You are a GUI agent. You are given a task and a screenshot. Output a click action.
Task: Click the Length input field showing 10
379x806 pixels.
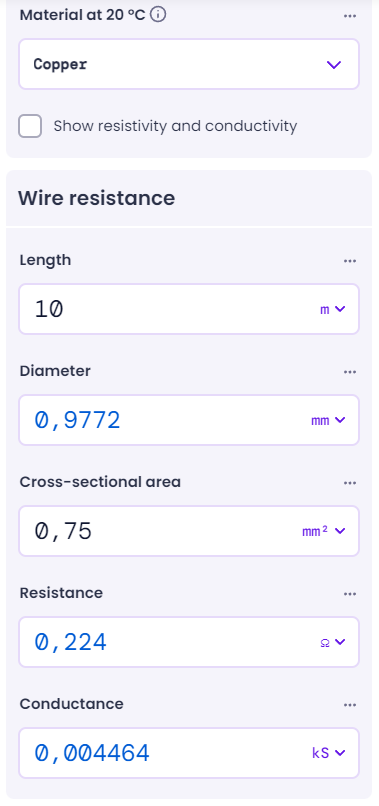tap(167, 309)
